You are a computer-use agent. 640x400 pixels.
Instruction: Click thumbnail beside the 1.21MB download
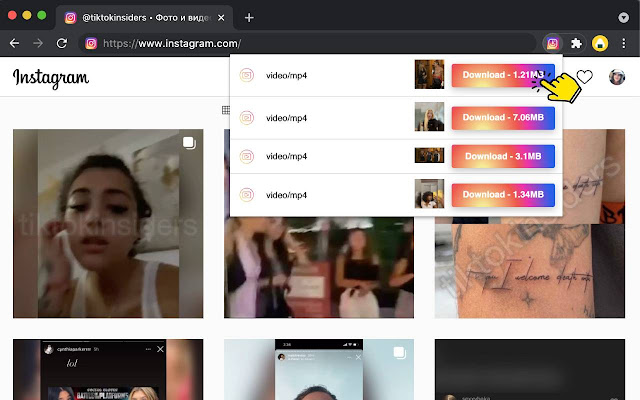429,74
